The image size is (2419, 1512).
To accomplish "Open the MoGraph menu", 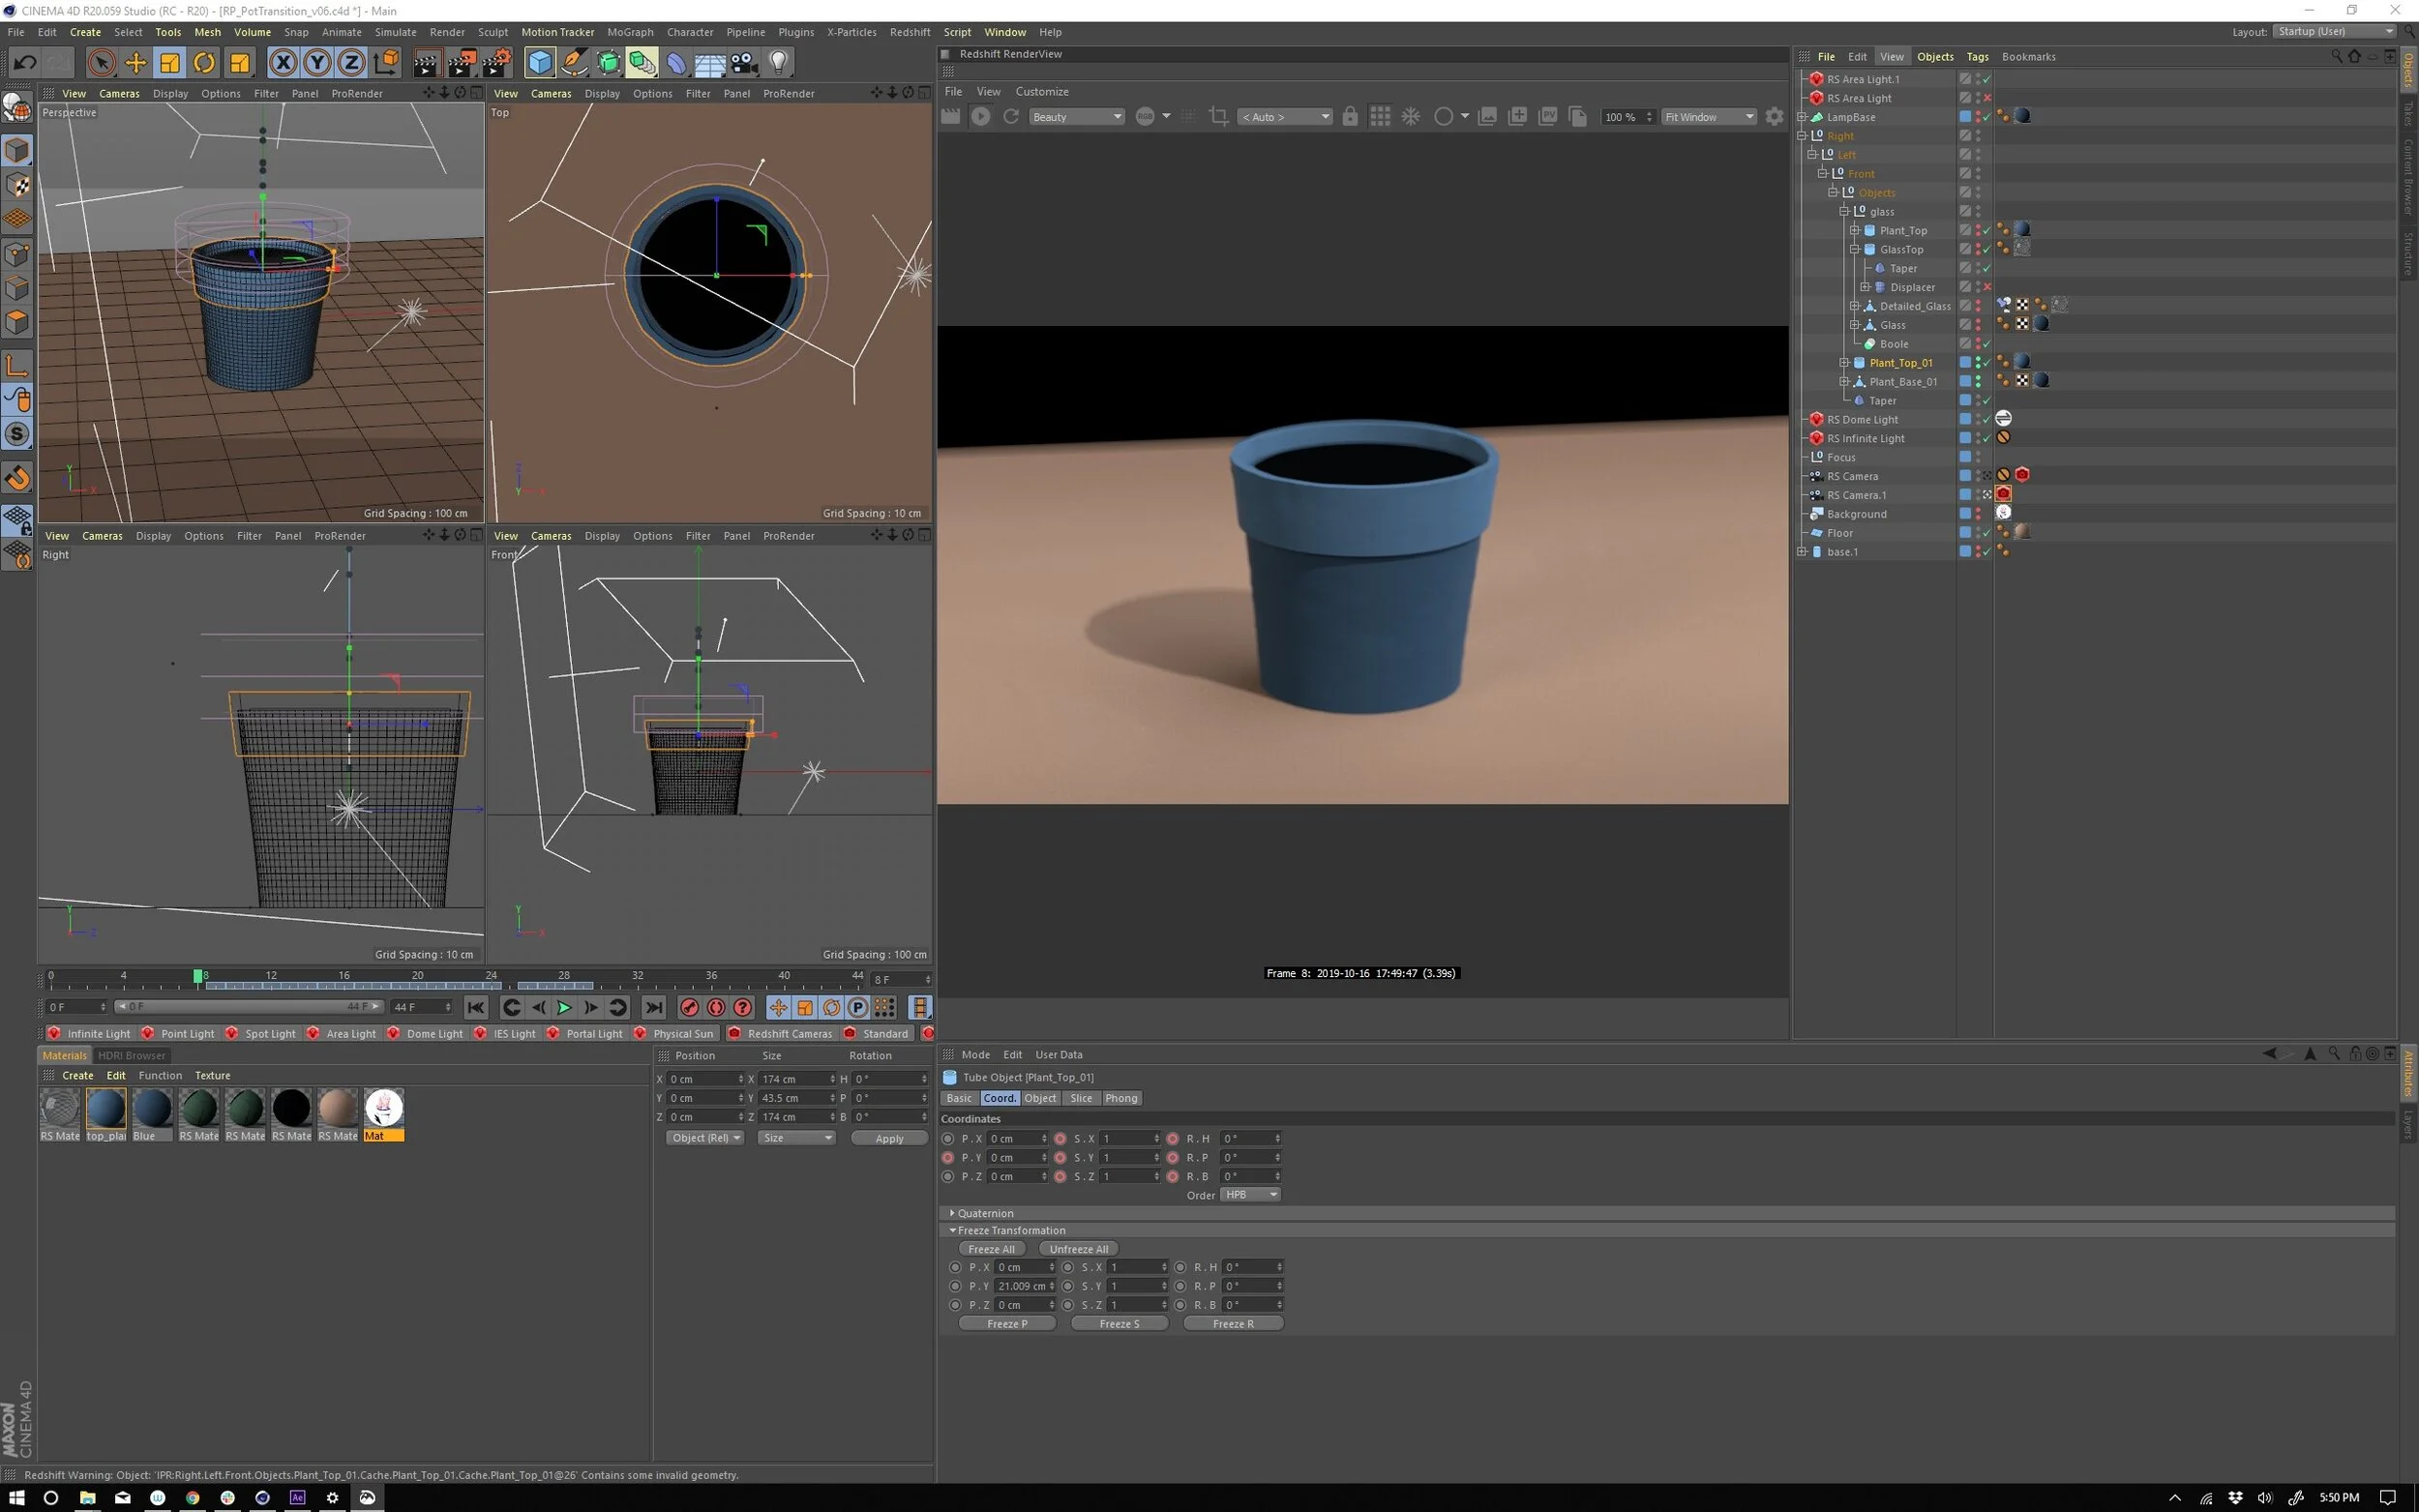I will (629, 32).
